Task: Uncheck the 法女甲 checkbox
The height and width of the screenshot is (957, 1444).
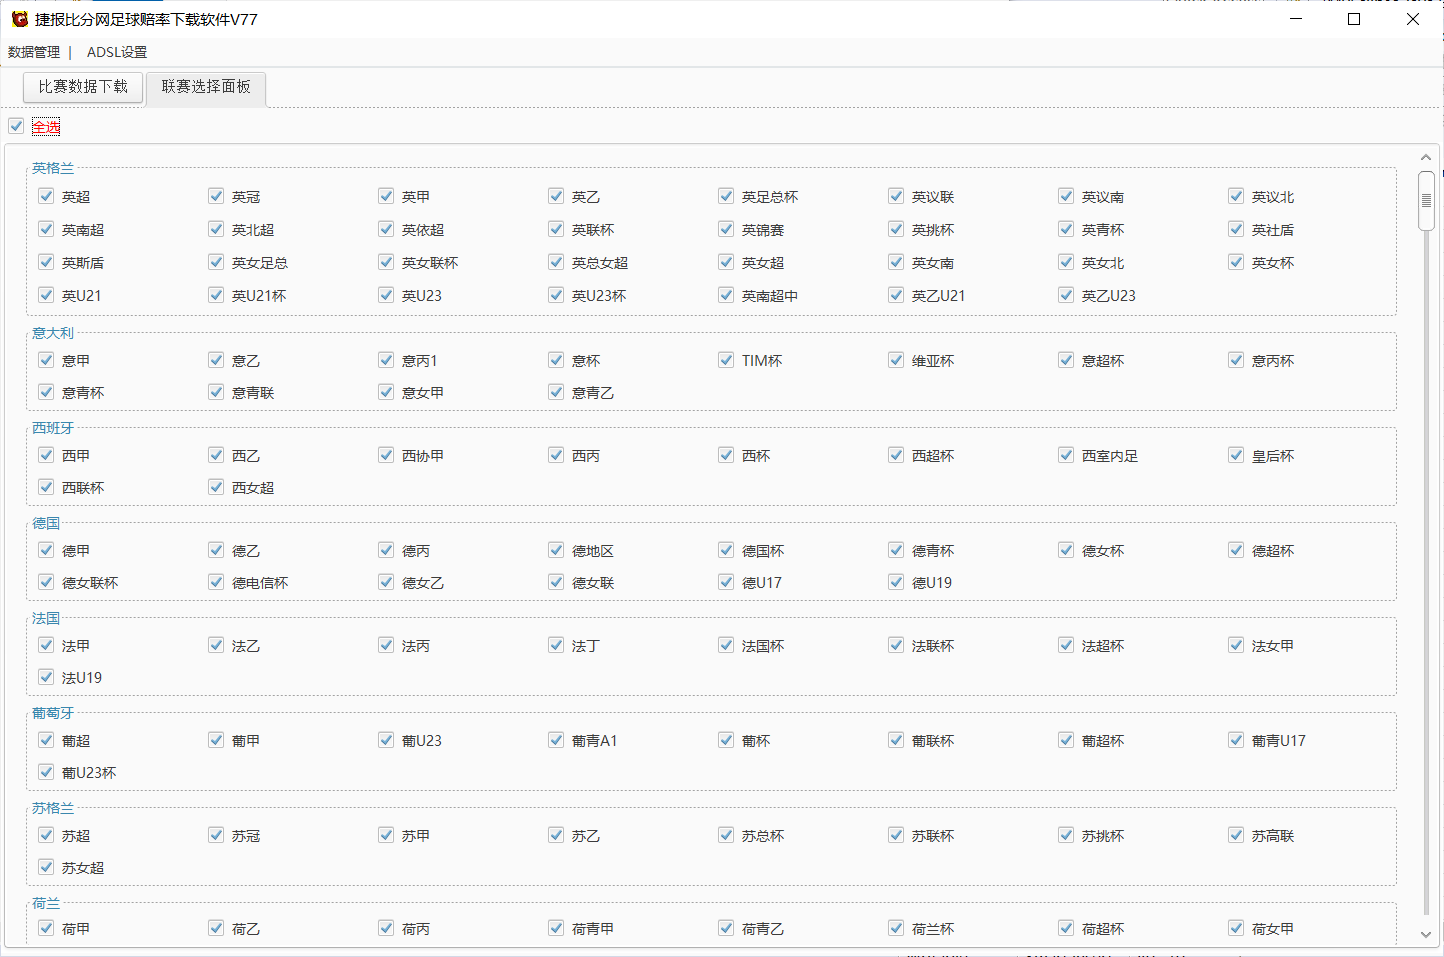Action: tap(1236, 645)
